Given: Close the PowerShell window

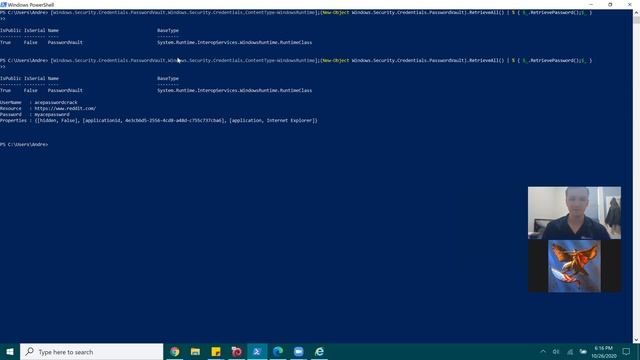Looking at the screenshot, I should [629, 4].
